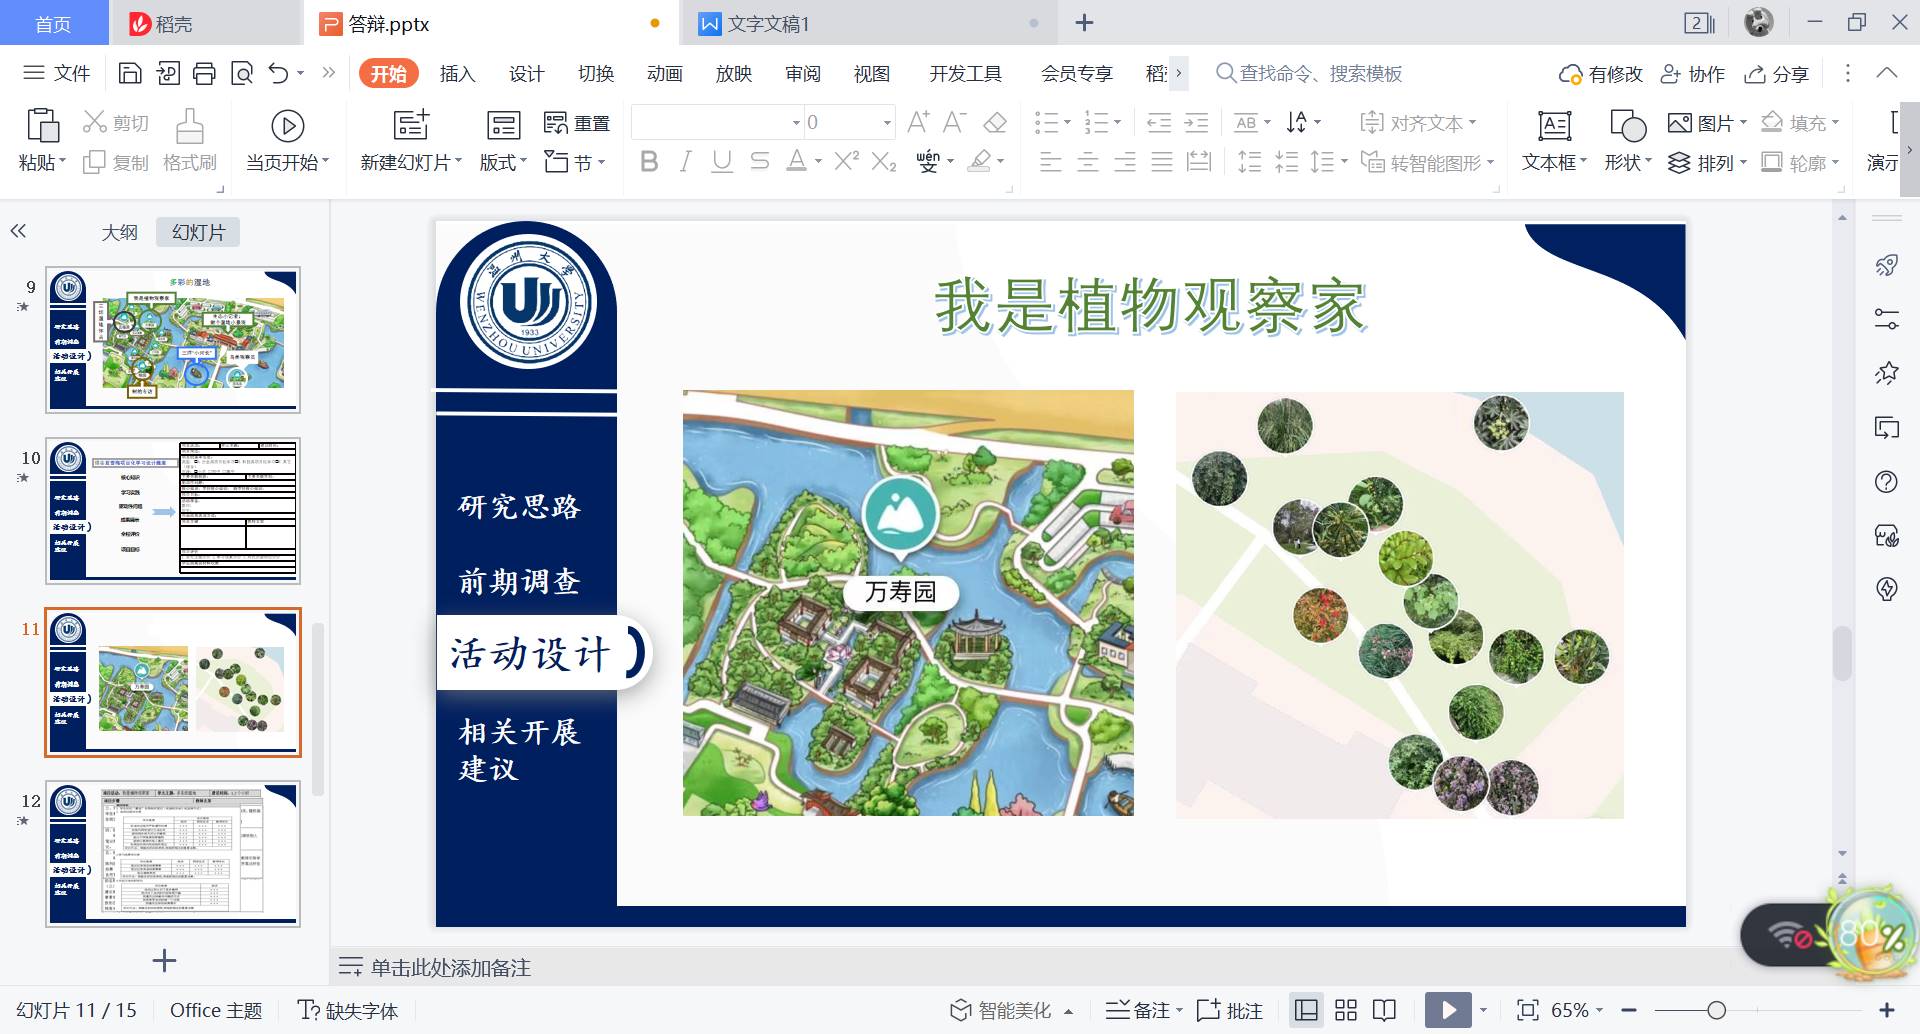1920x1034 pixels.
Task: Toggle Bold text formatting
Action: (649, 161)
